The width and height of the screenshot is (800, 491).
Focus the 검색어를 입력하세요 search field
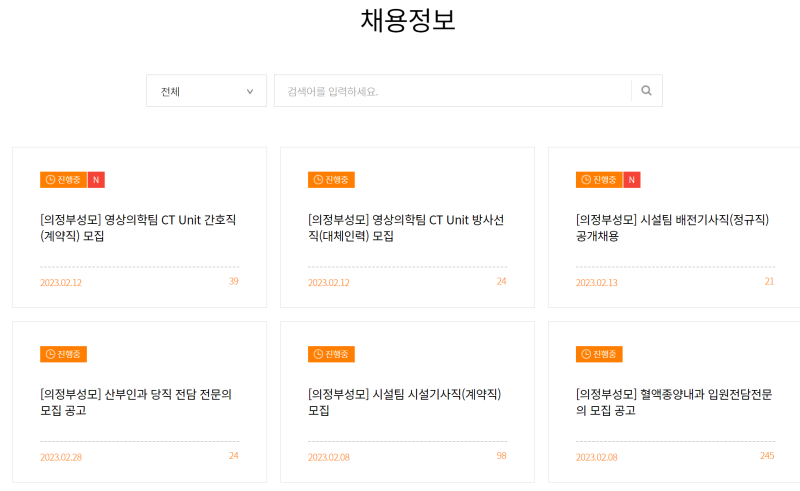coord(452,91)
